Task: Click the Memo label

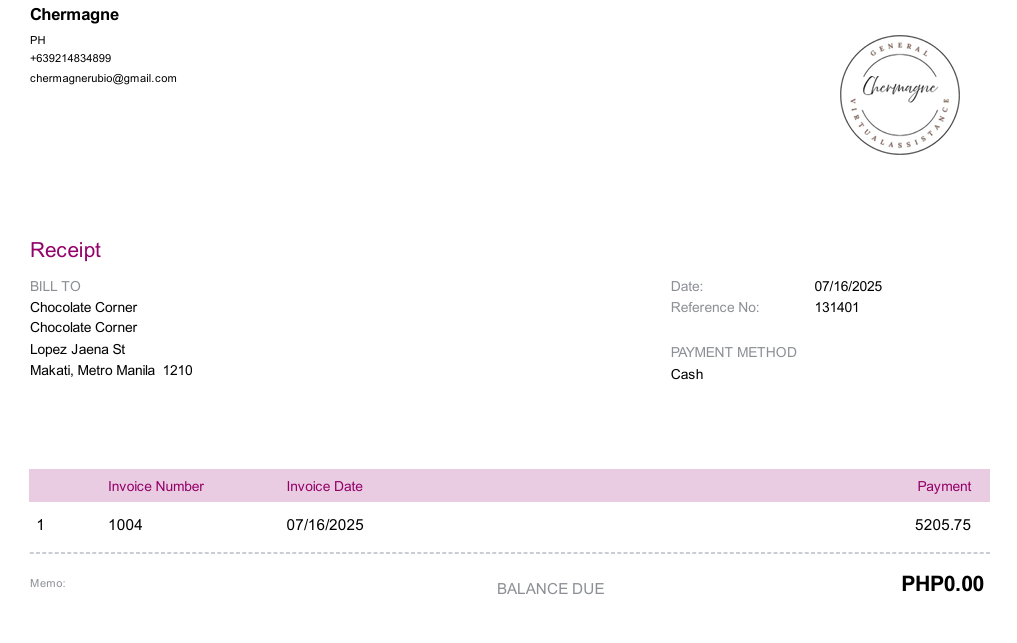Action: coord(48,583)
